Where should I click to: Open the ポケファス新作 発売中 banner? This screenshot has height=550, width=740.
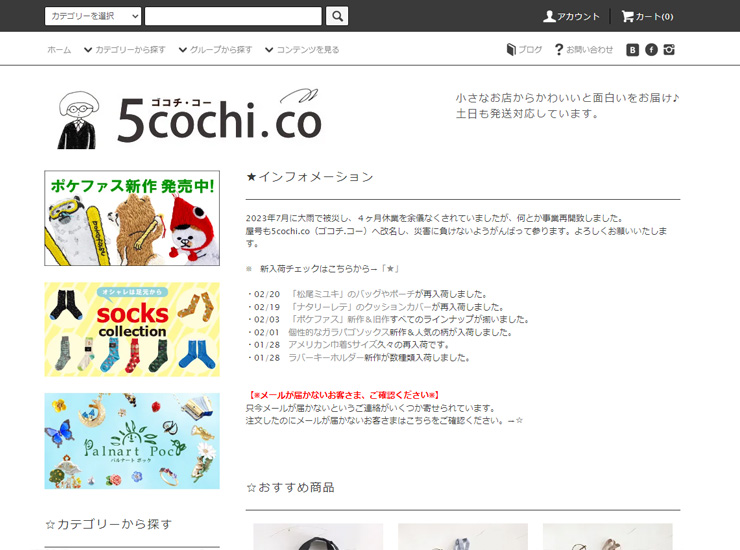coord(132,218)
